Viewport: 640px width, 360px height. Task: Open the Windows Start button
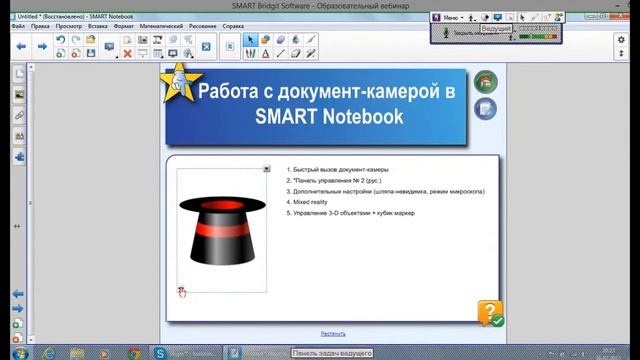[x=20, y=353]
